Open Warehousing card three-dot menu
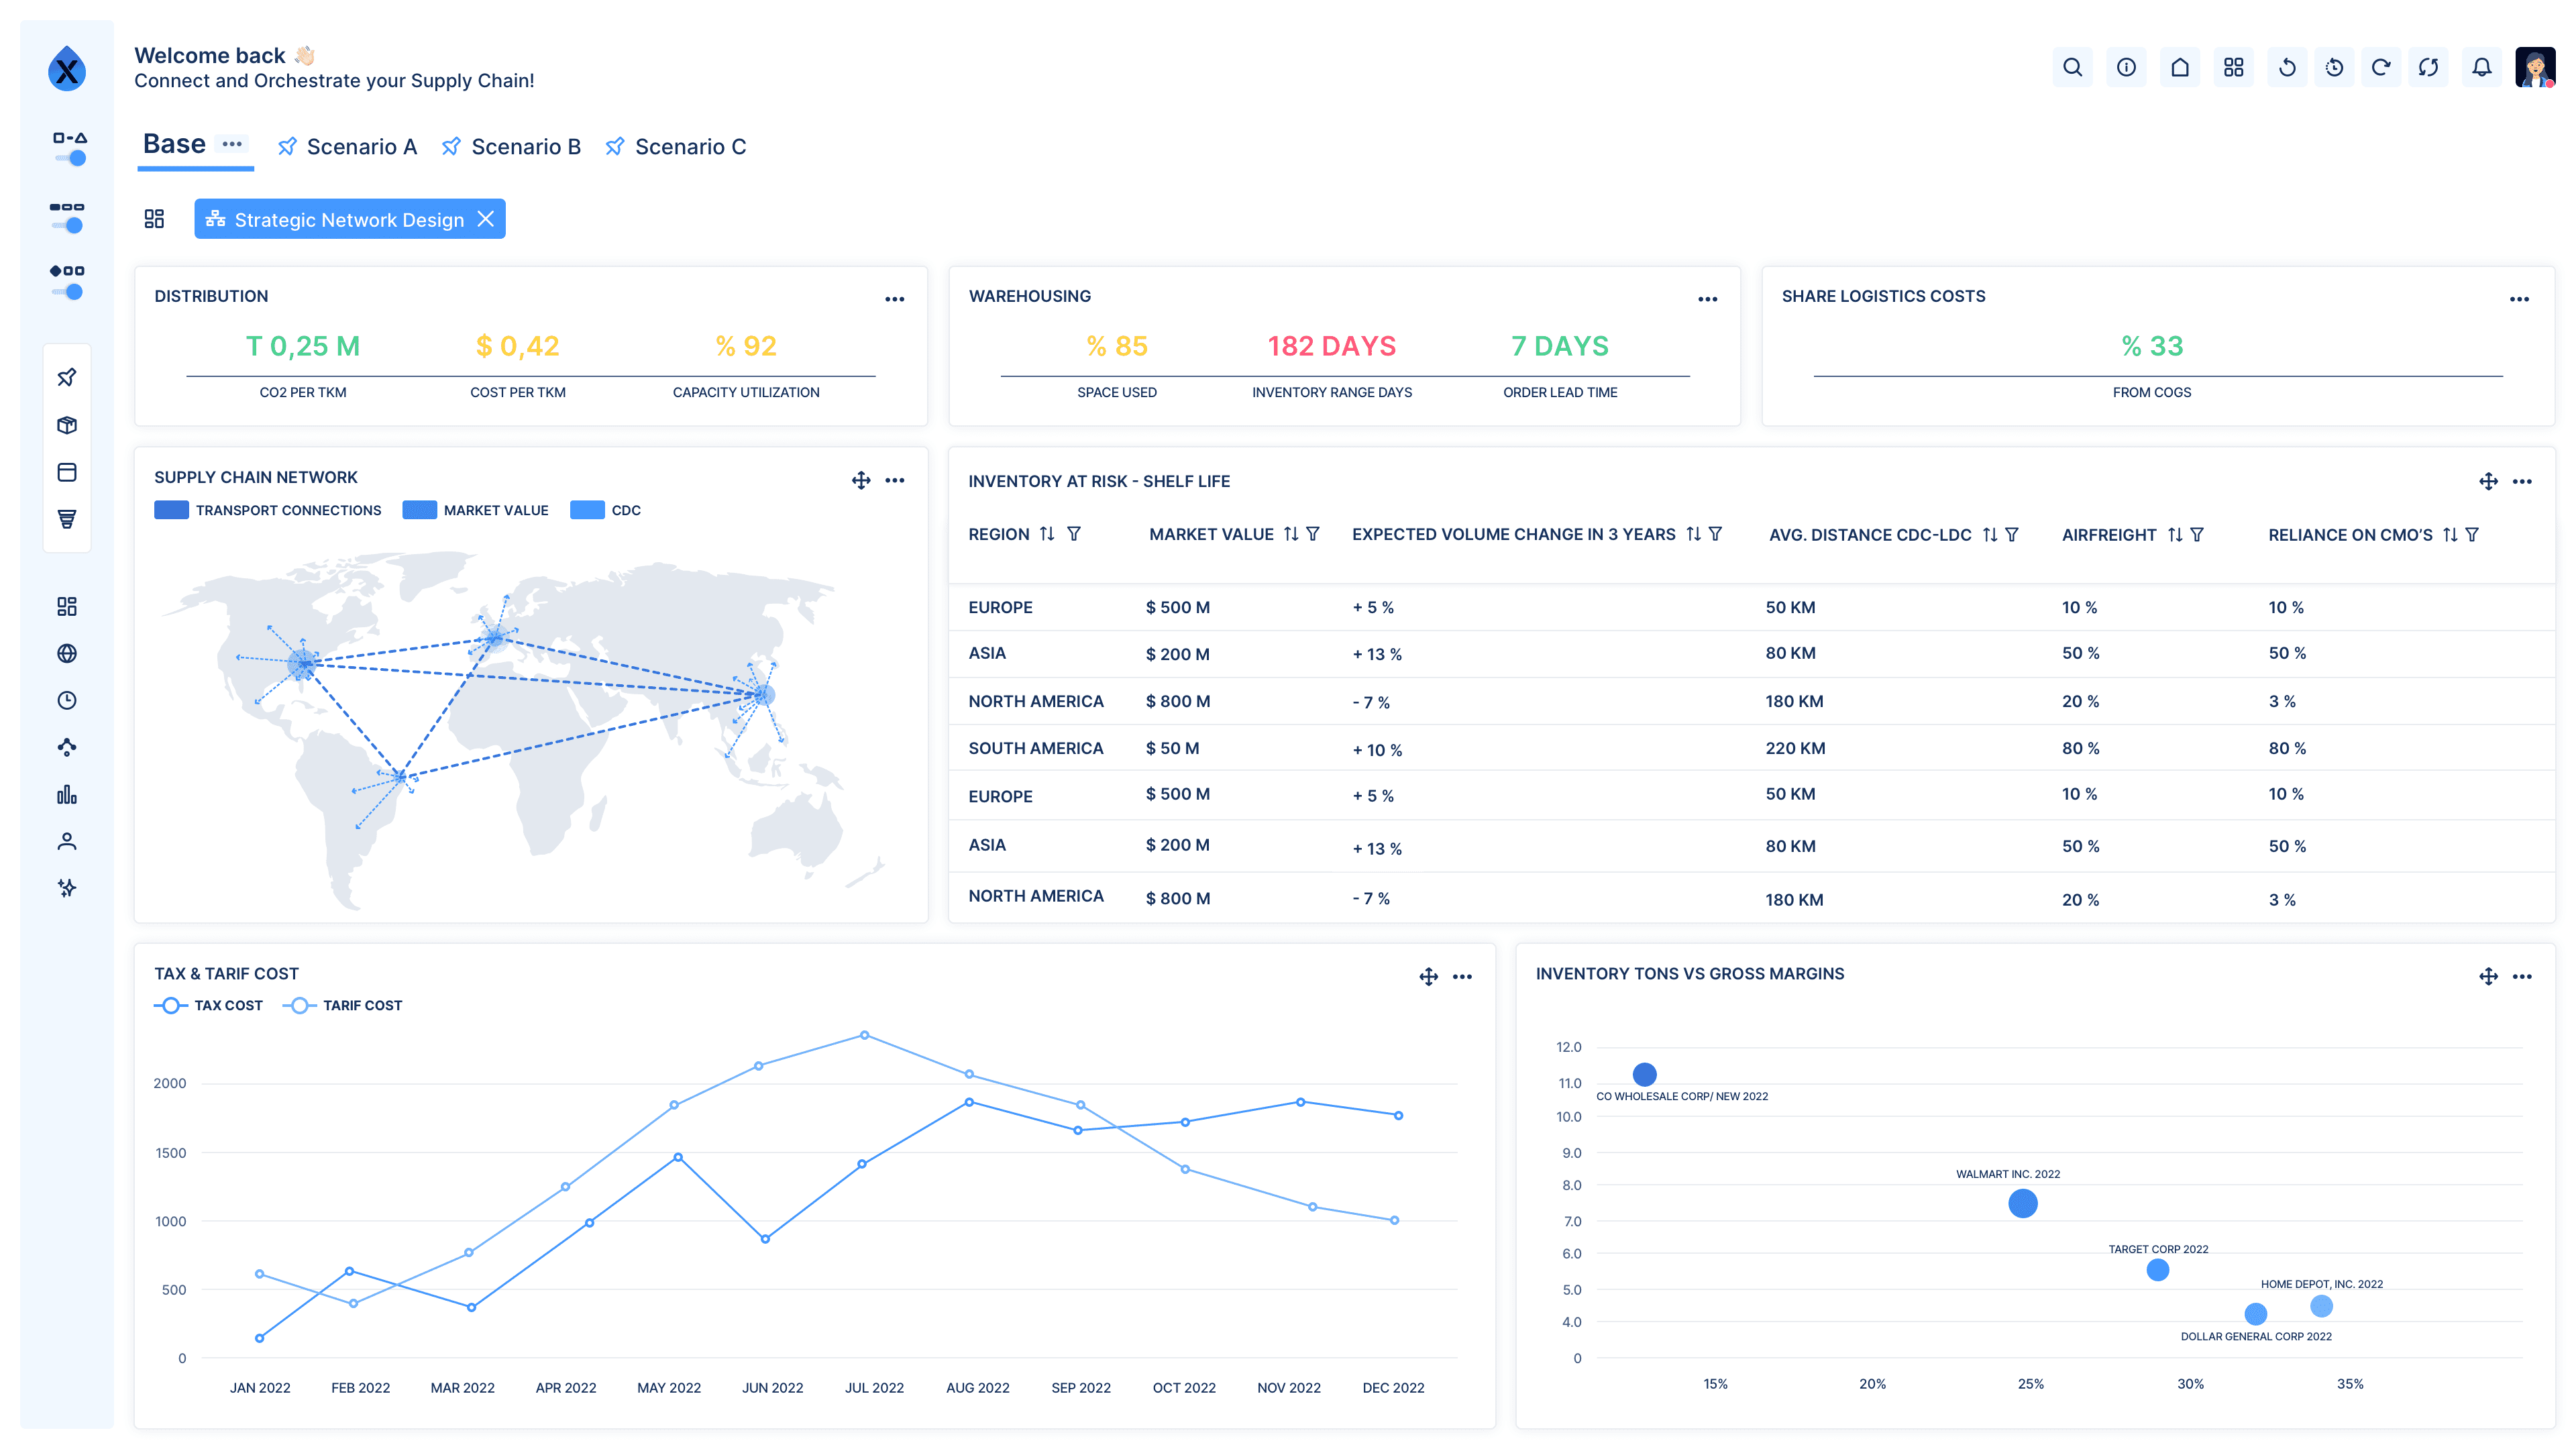The width and height of the screenshot is (2576, 1449). tap(1707, 299)
